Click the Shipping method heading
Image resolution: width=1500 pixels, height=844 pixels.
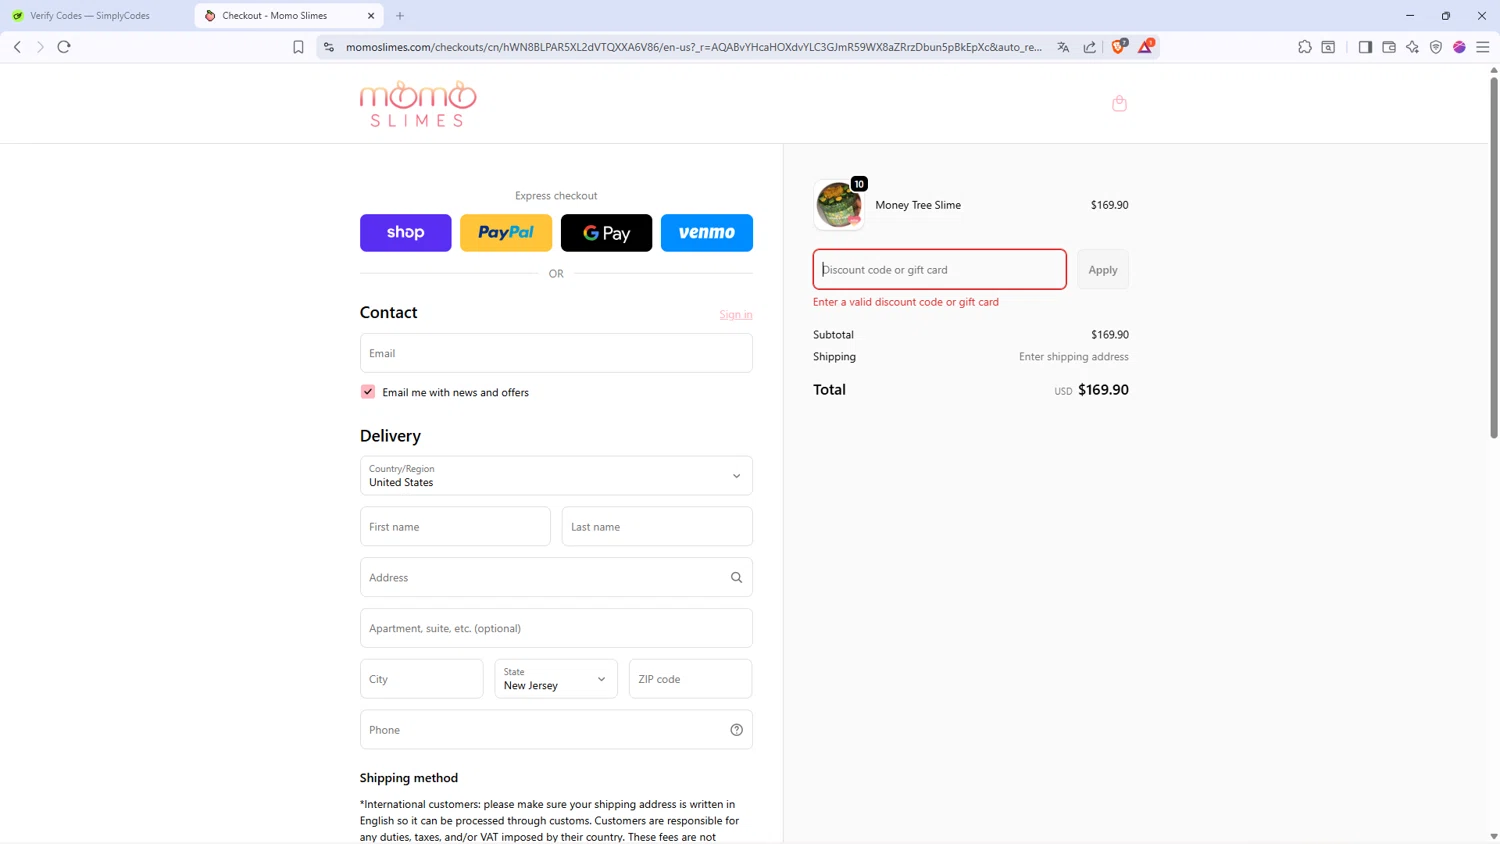tap(409, 778)
